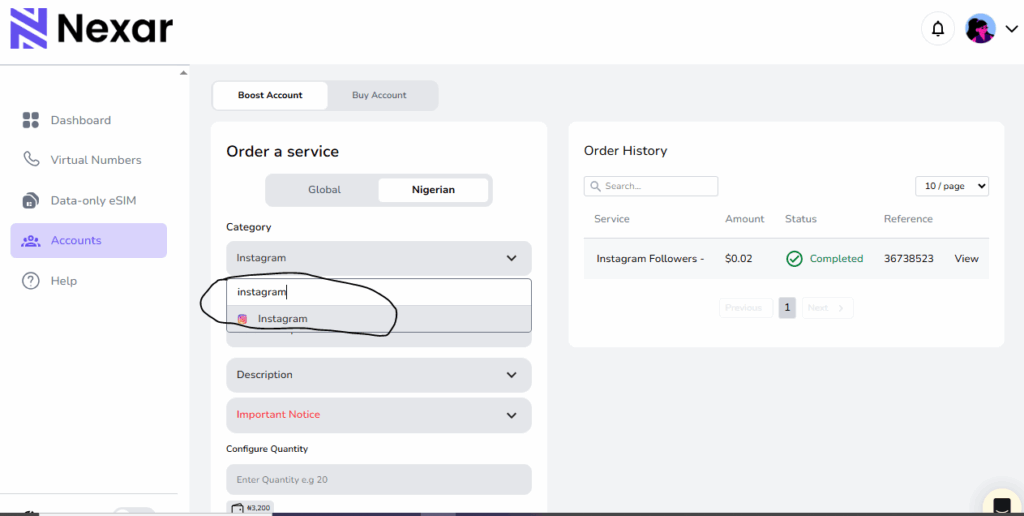
Task: Select page 1 in pagination
Action: pos(787,308)
